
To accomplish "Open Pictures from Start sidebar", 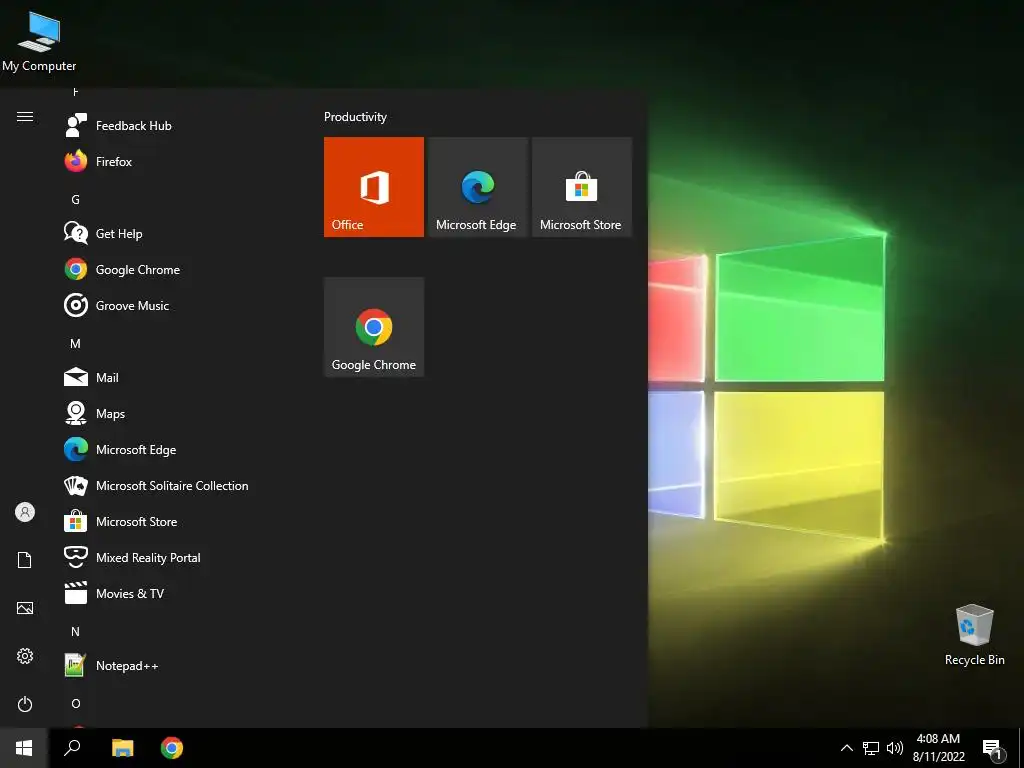I will tap(25, 608).
